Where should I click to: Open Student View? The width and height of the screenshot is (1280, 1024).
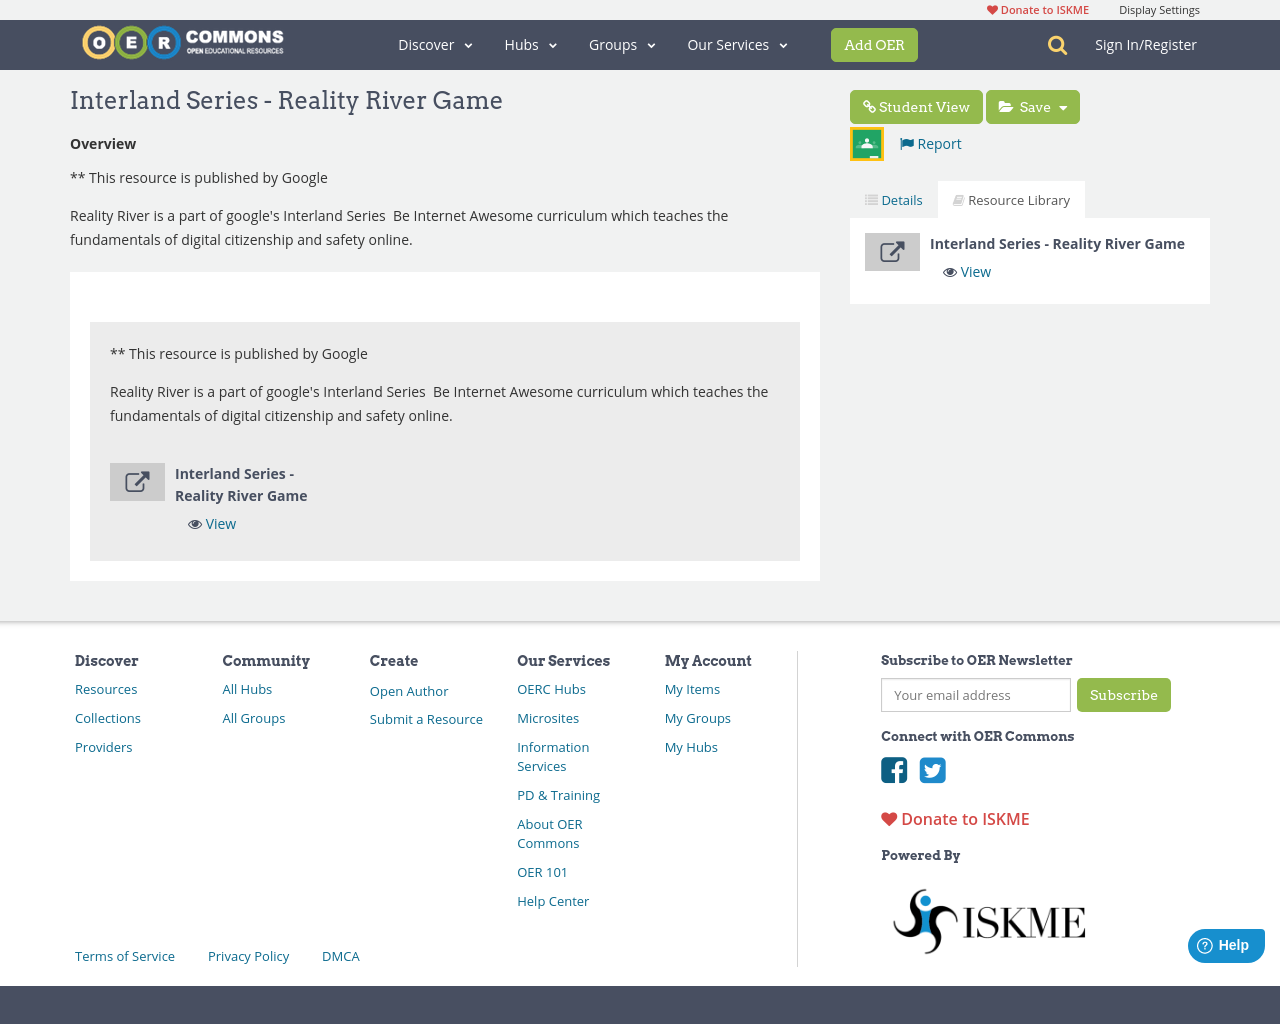click(x=916, y=107)
